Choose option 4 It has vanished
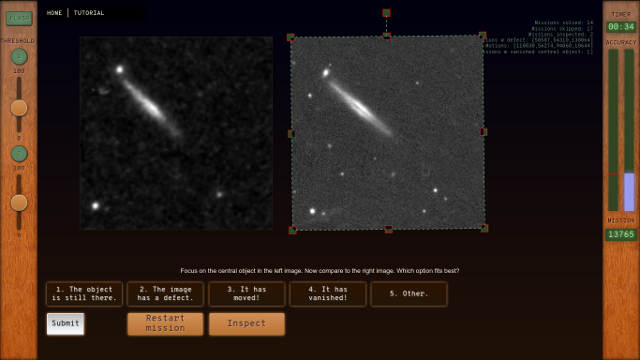640x360 pixels. point(328,294)
